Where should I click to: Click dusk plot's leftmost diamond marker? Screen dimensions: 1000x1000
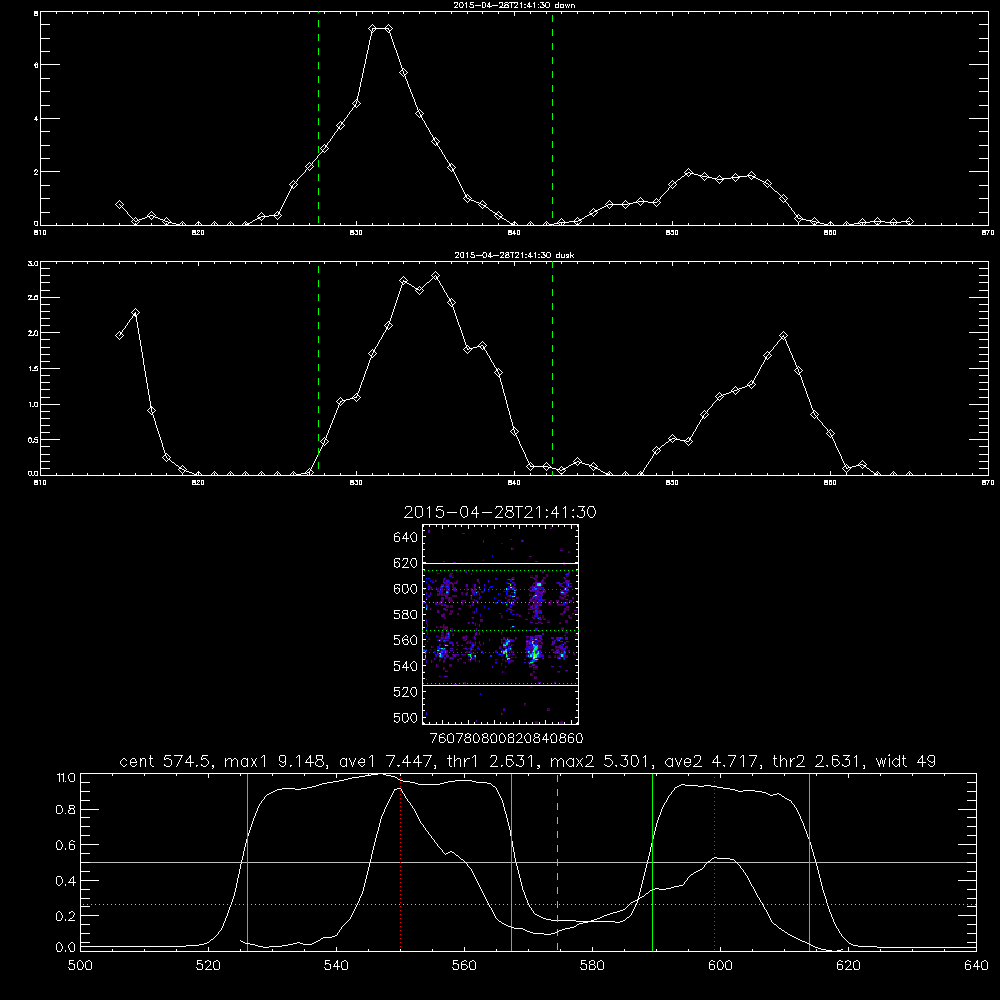coord(119,335)
